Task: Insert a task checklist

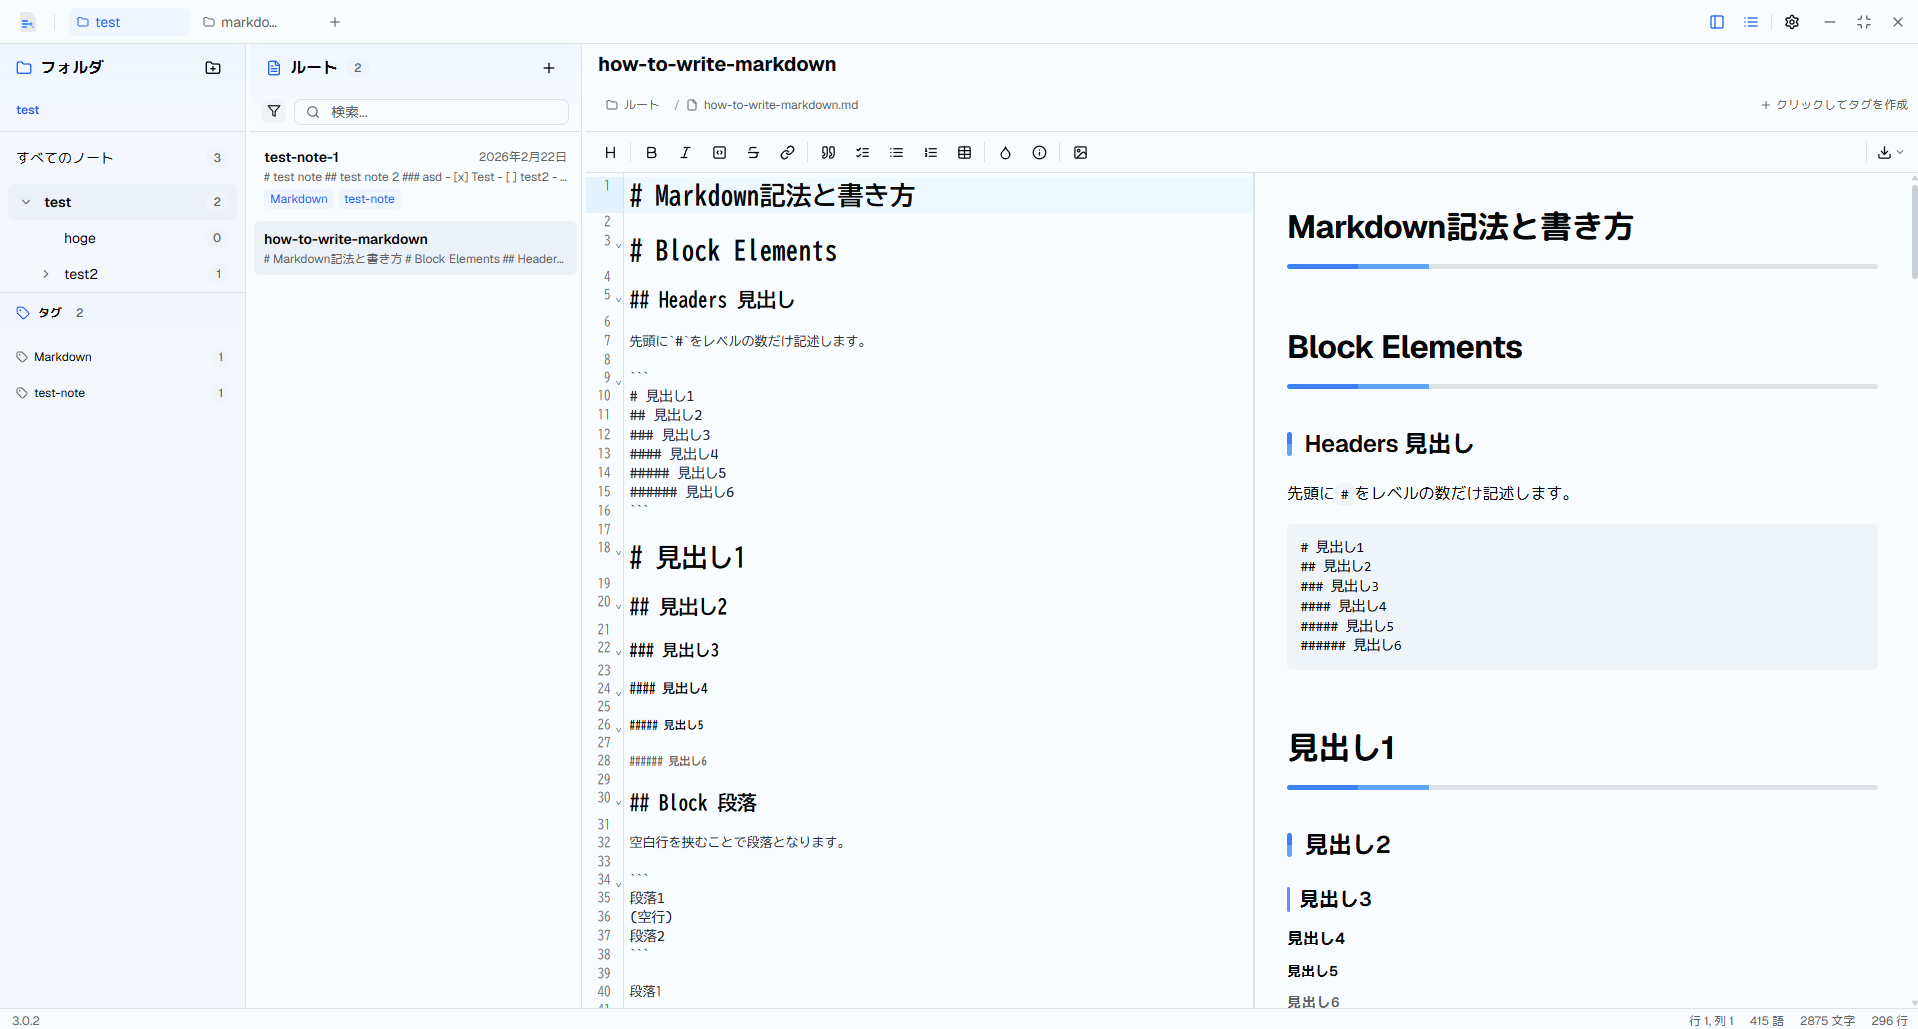Action: pyautogui.click(x=862, y=153)
